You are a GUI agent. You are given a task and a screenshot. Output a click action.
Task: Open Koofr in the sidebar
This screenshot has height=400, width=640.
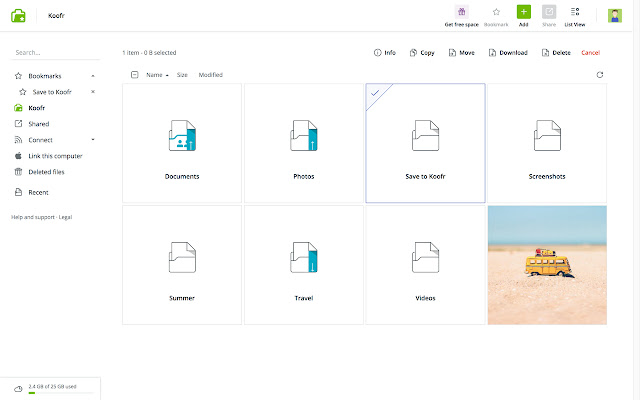tap(37, 108)
